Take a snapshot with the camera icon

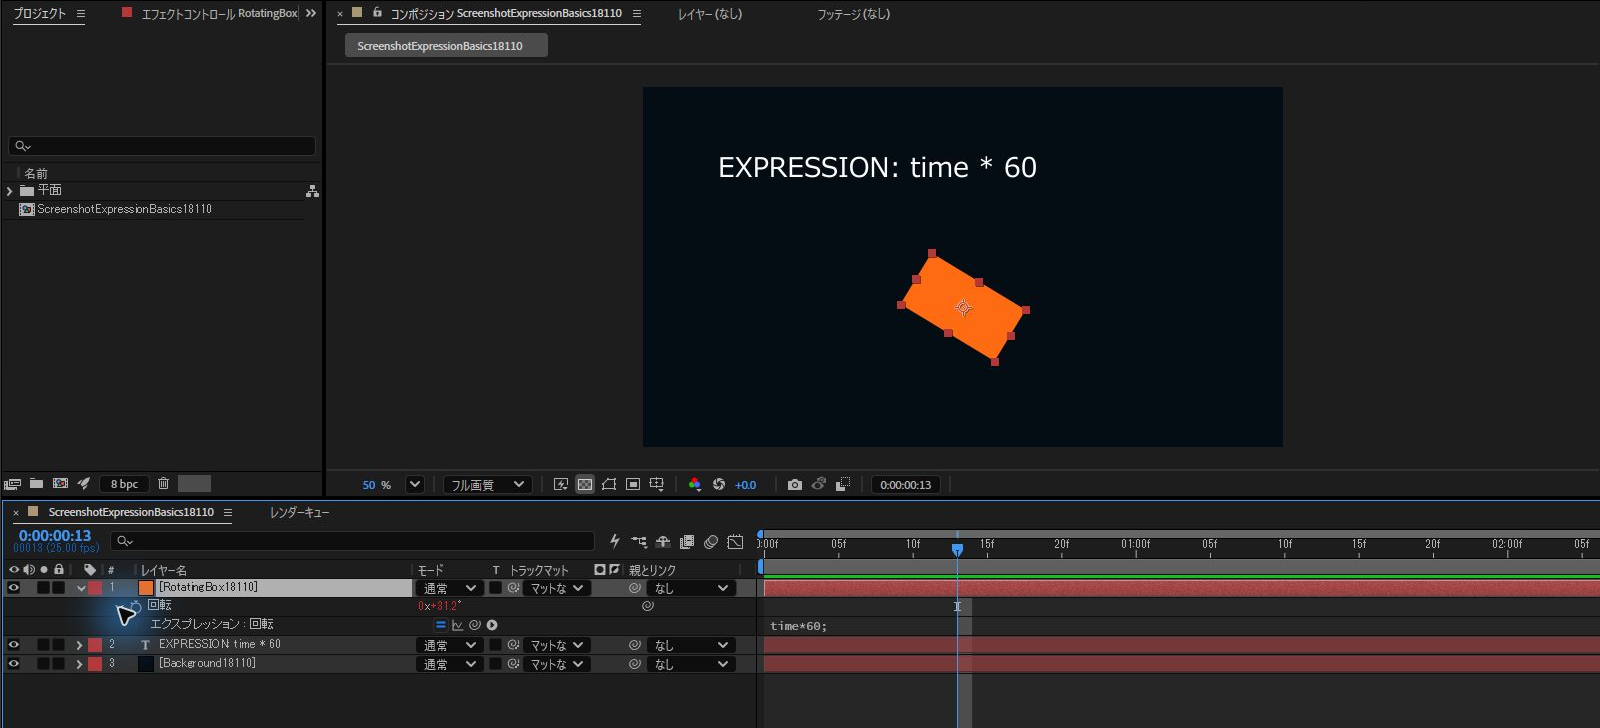pyautogui.click(x=795, y=484)
